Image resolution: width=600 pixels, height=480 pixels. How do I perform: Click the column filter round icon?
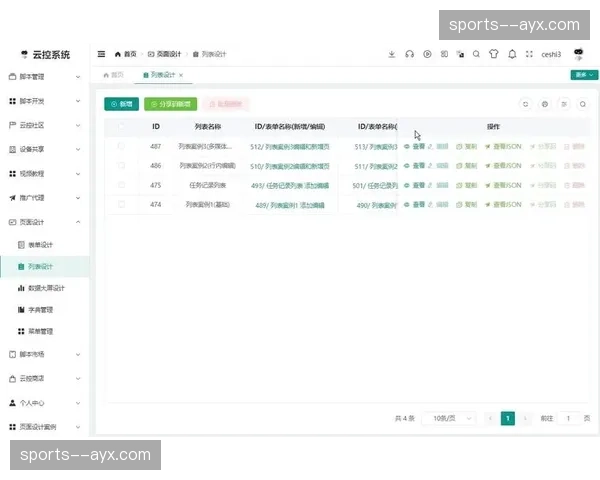click(x=564, y=104)
